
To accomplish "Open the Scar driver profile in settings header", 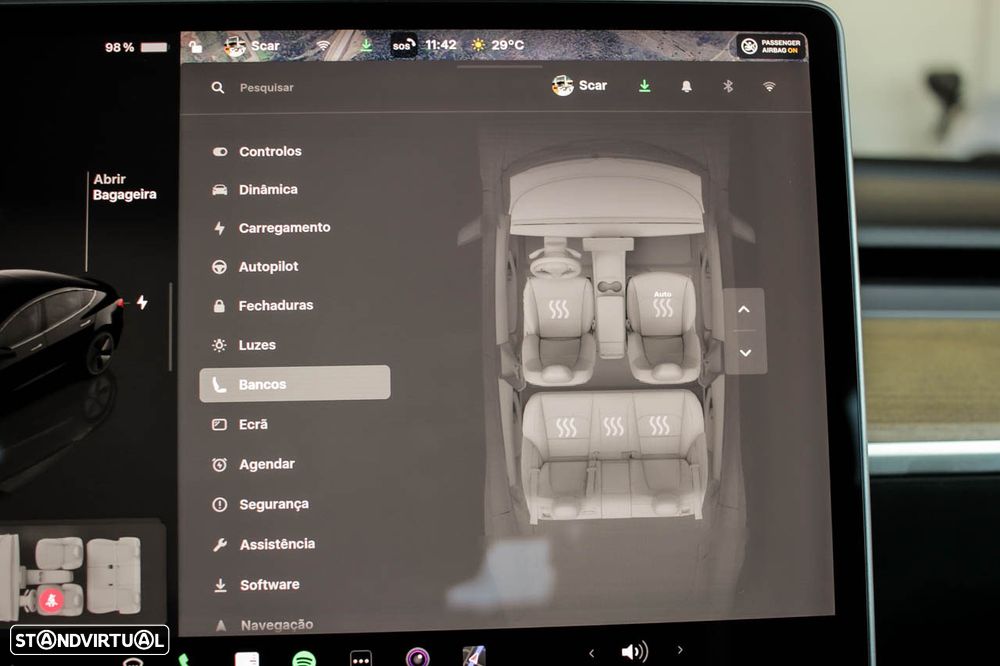I will pos(579,85).
